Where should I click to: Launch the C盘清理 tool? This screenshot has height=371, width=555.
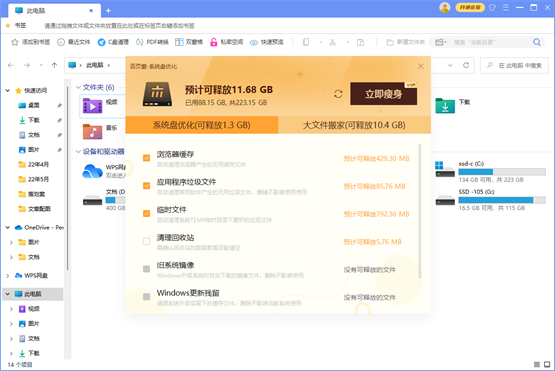point(113,42)
